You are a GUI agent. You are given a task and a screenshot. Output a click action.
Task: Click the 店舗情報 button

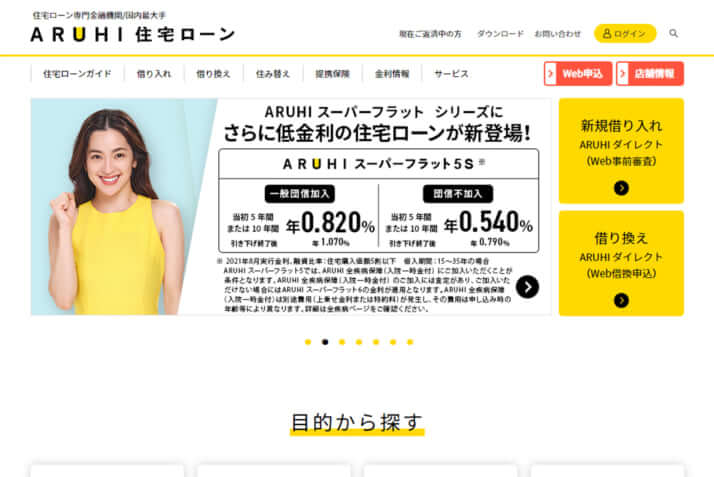[x=650, y=74]
